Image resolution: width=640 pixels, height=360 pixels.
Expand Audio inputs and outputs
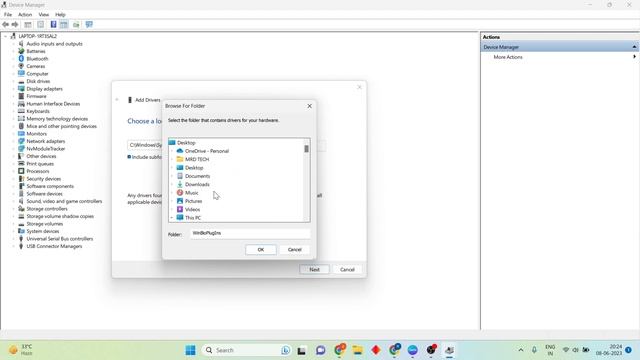13,44
